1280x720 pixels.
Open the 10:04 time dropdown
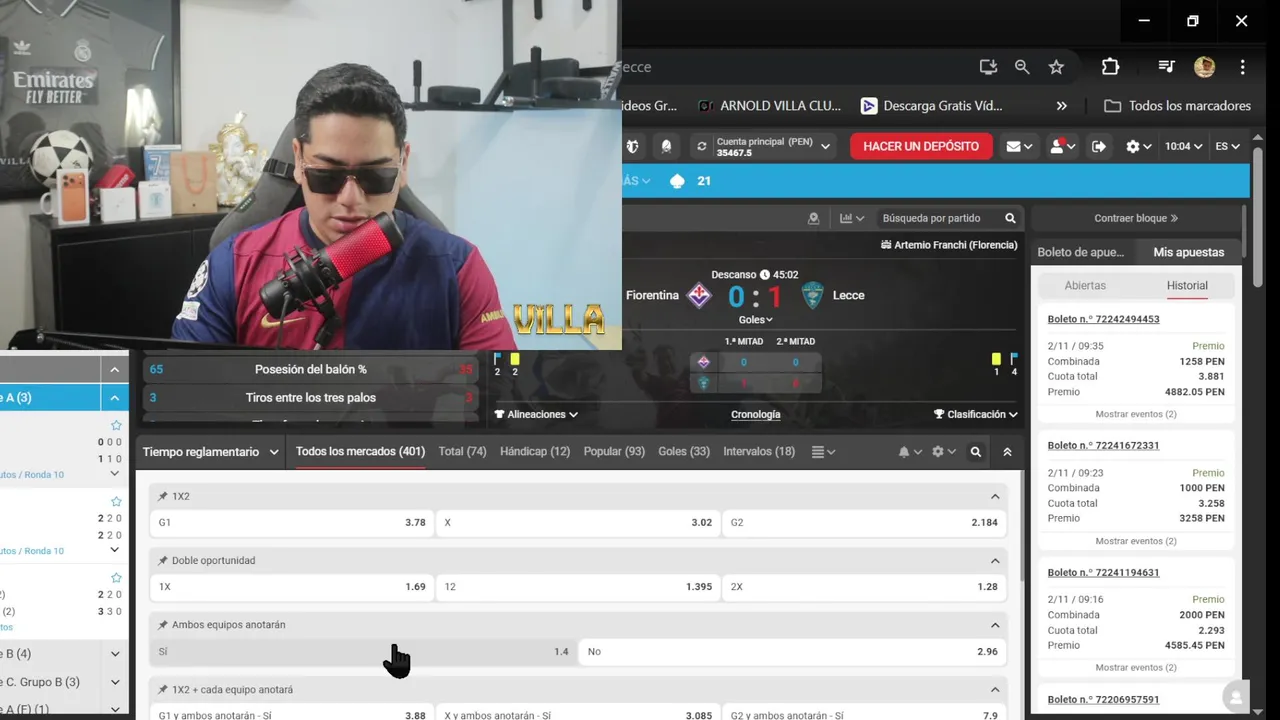coord(1183,146)
